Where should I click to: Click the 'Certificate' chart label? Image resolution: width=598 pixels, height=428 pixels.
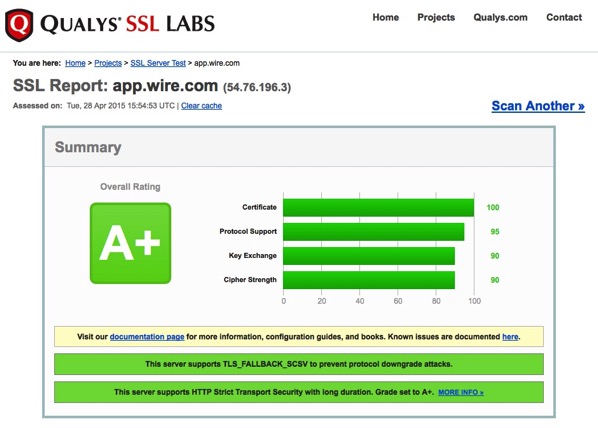[x=259, y=207]
